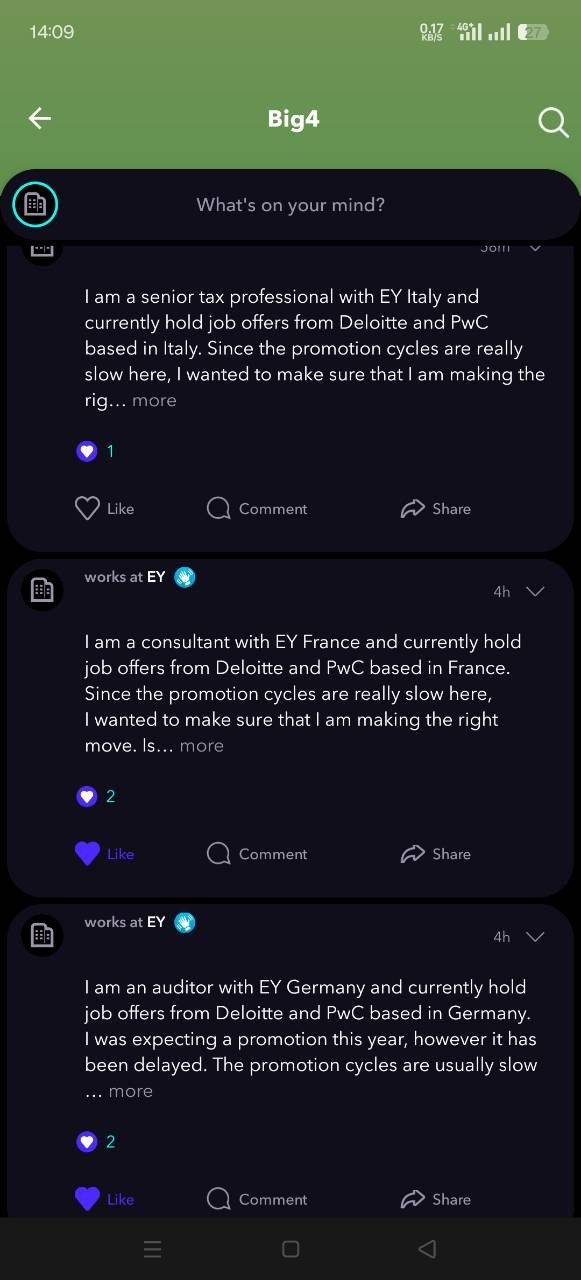Share the EY France post
This screenshot has height=1280, width=581.
436,853
